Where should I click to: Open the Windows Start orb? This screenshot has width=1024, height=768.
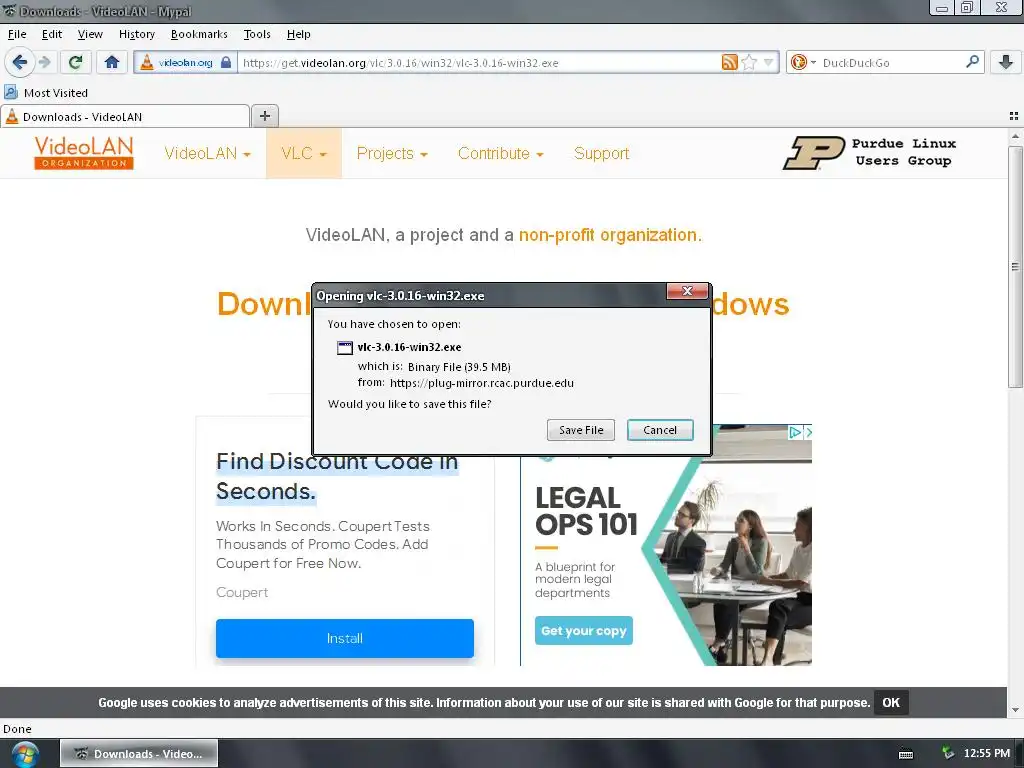pyautogui.click(x=25, y=754)
